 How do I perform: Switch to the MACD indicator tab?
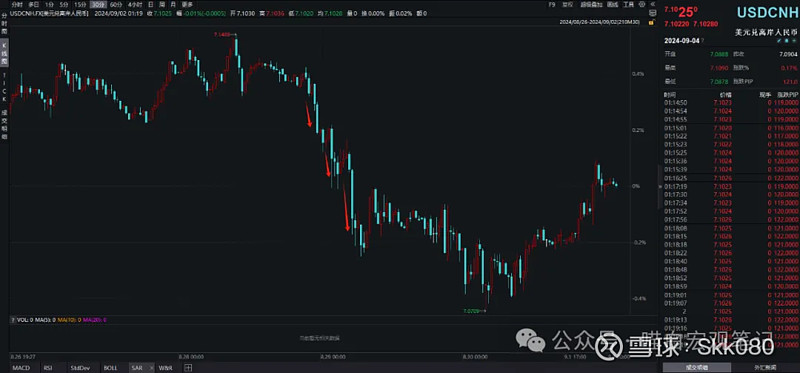point(21,368)
